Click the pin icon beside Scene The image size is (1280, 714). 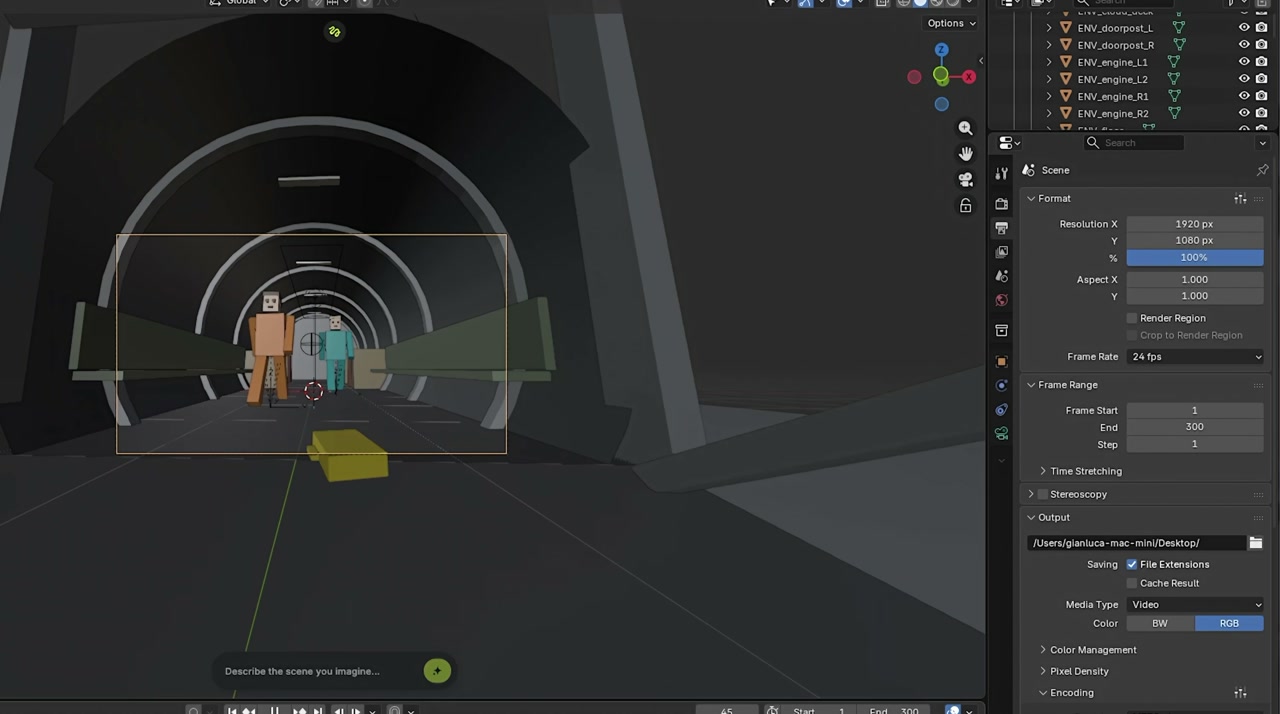(x=1262, y=170)
